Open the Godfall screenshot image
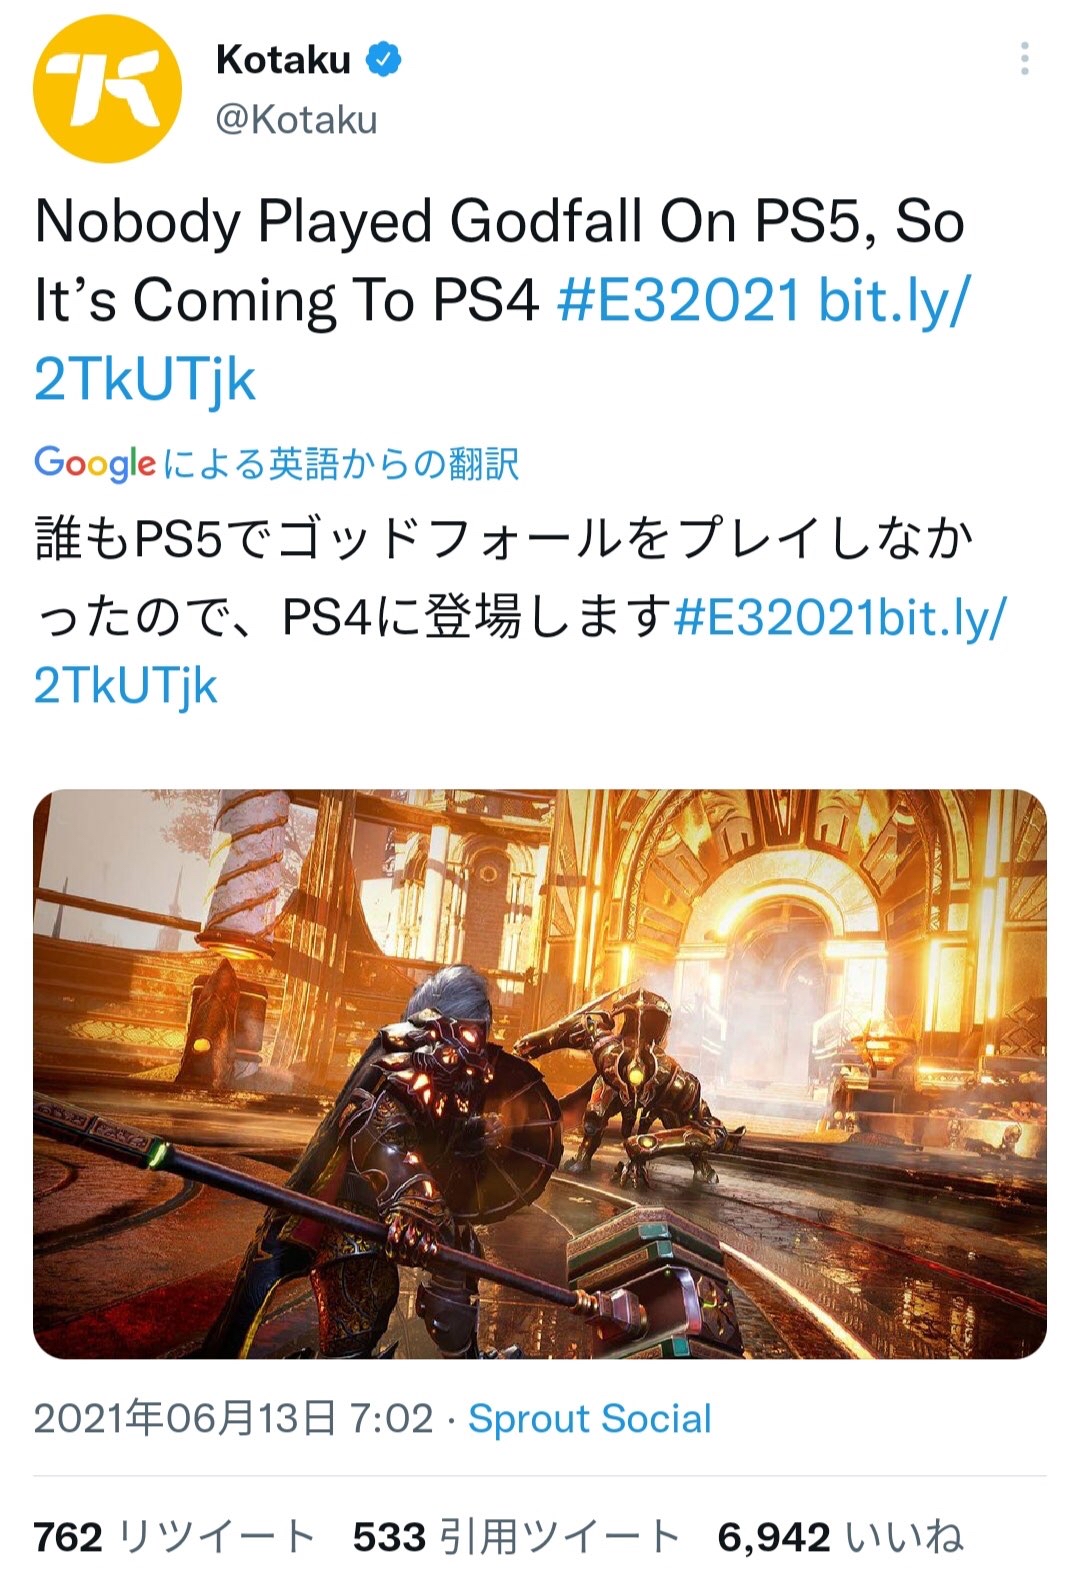Screen dimensions: 1080x1586 (x=540, y=1074)
